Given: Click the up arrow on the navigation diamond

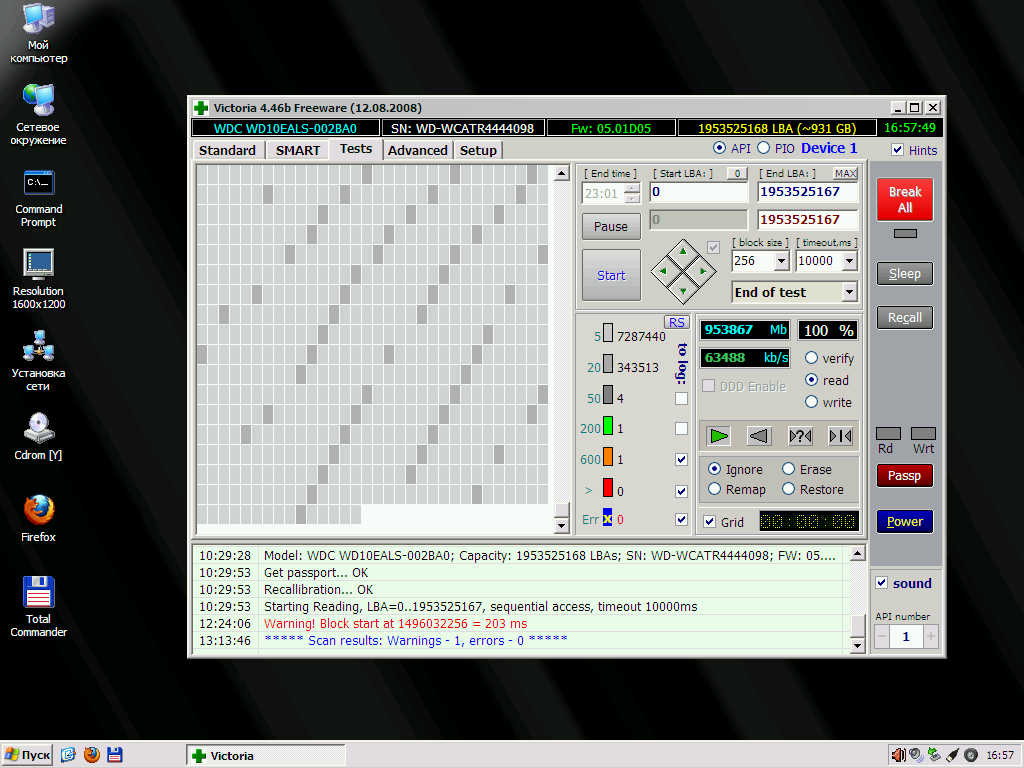Looking at the screenshot, I should [683, 249].
